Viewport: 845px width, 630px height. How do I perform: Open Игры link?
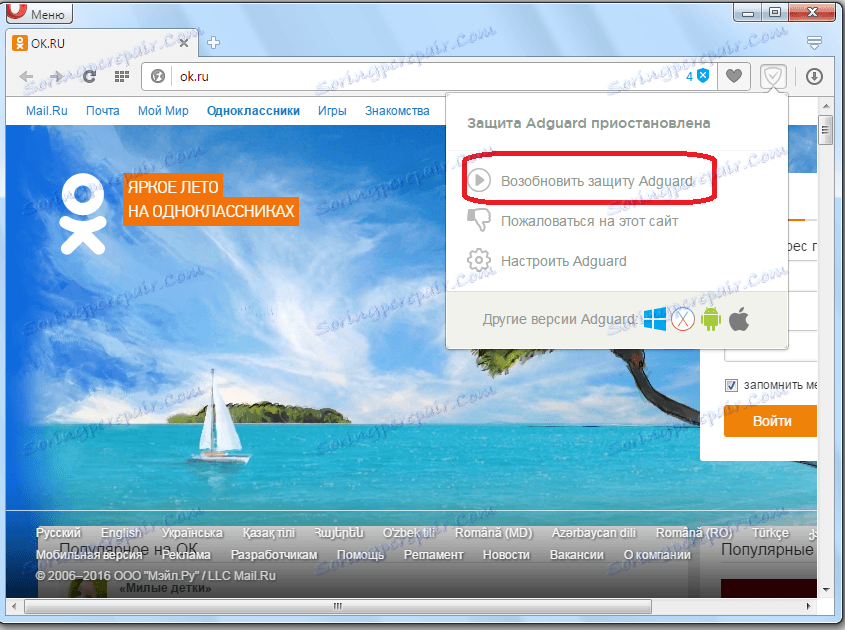[x=332, y=111]
